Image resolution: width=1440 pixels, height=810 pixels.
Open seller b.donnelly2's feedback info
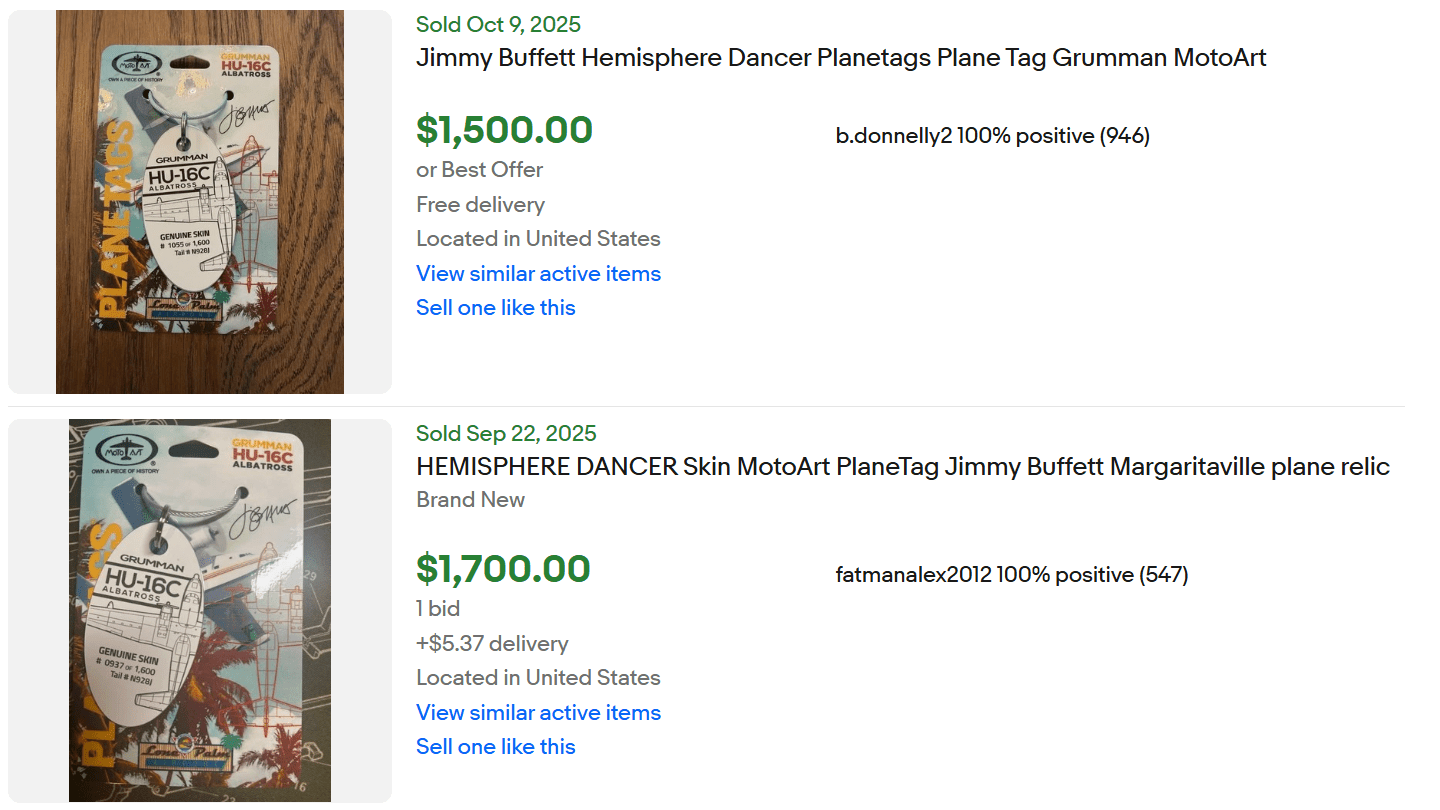pos(992,136)
